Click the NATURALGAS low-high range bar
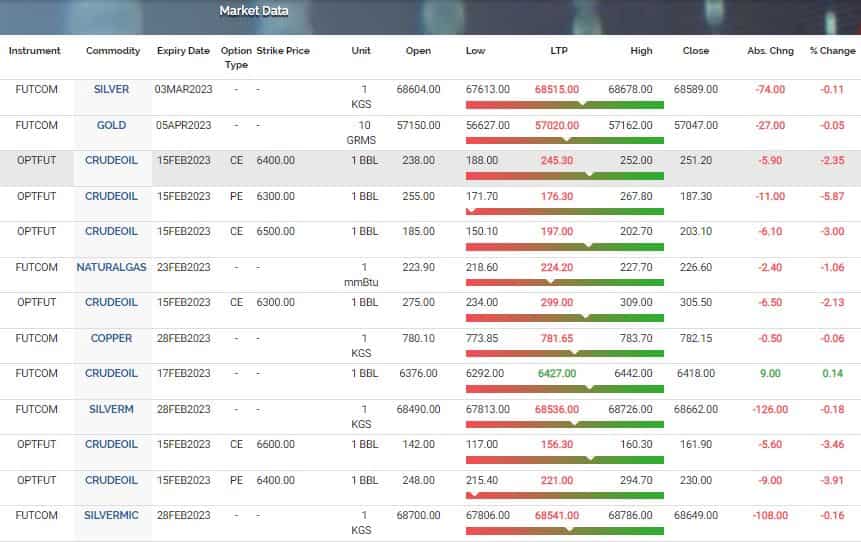Viewport: 861px width, 542px height. point(564,283)
